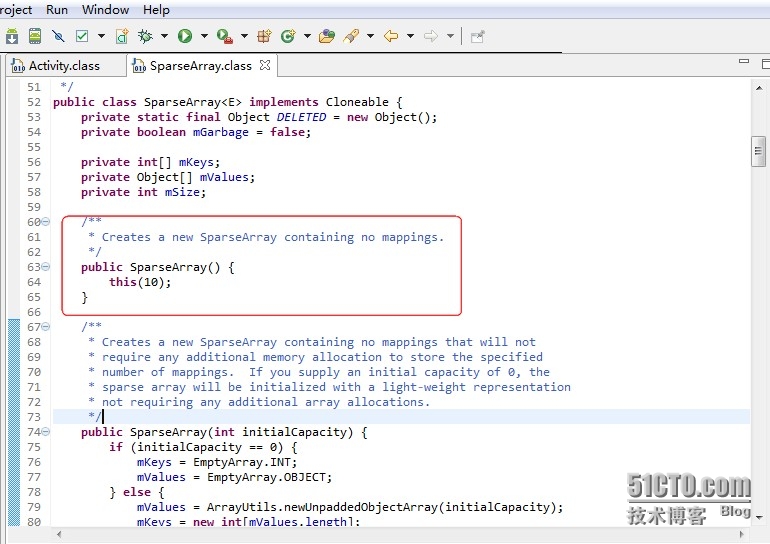Maximize the editor area
This screenshot has height=544, width=770.
(766, 64)
